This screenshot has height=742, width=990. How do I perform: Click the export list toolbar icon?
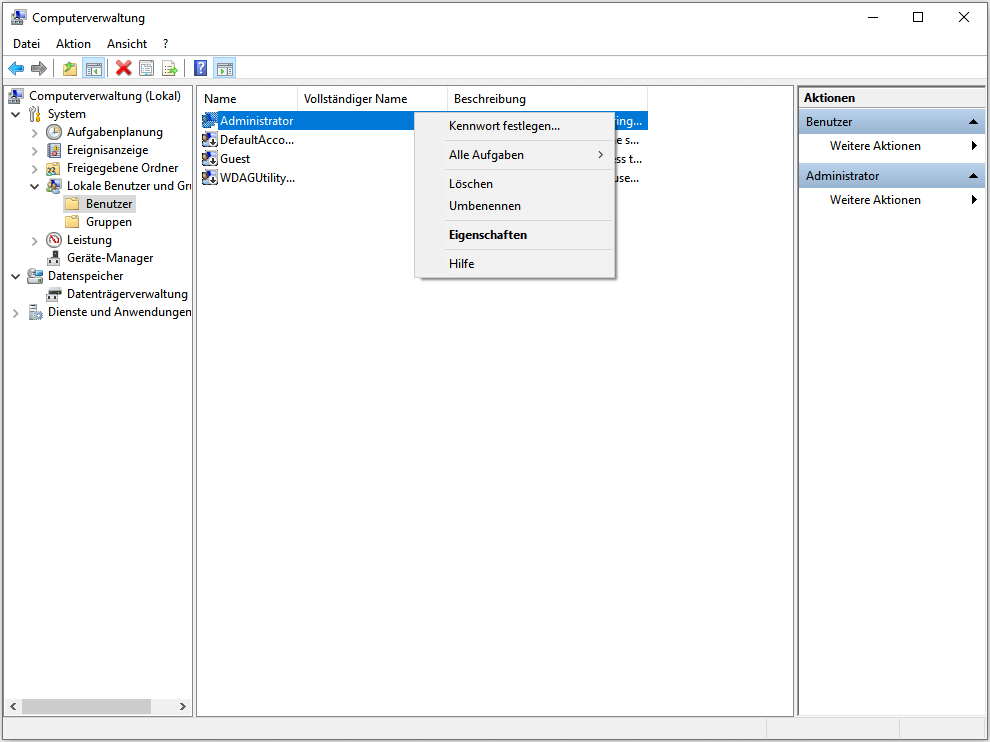pyautogui.click(x=170, y=68)
